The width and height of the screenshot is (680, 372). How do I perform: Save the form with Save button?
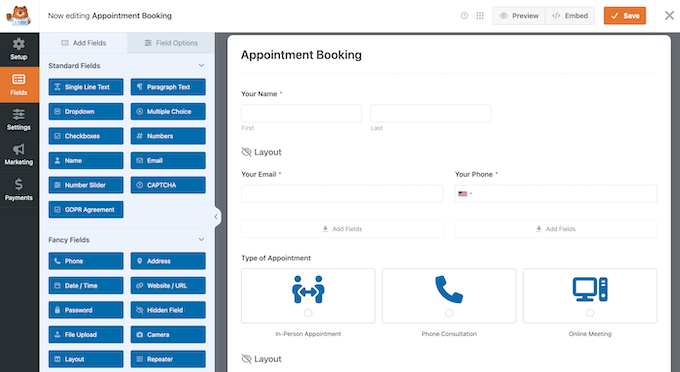click(624, 16)
